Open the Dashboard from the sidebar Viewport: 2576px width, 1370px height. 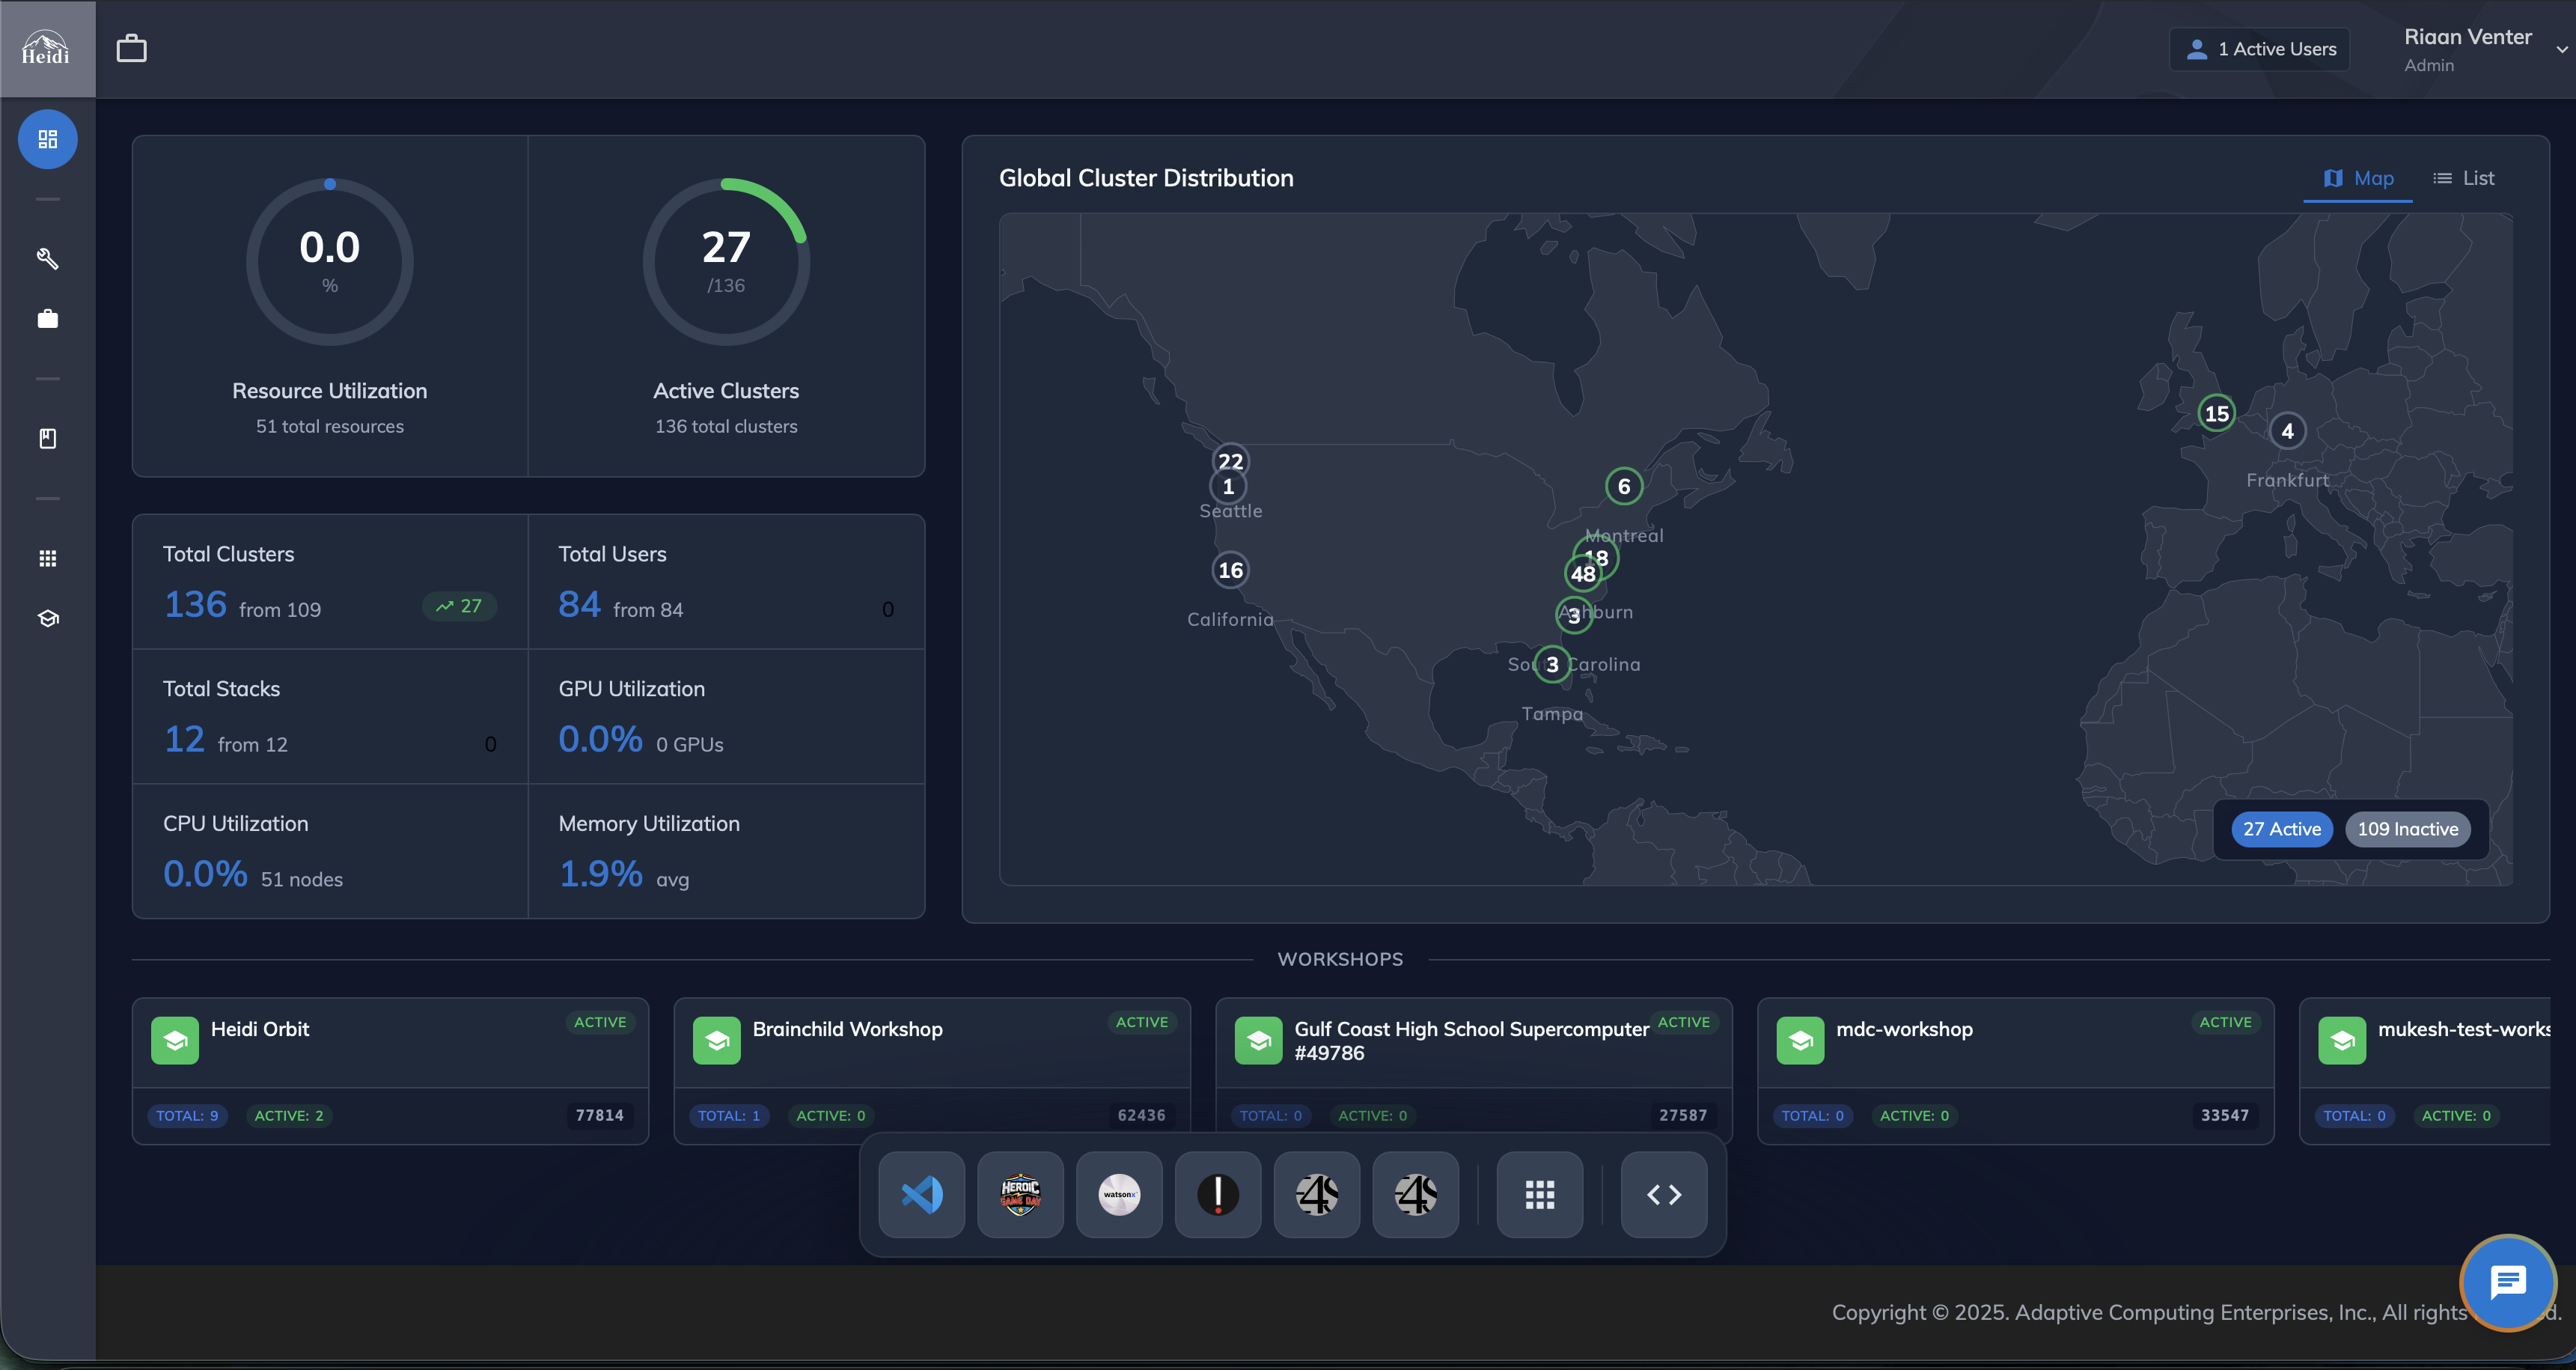click(48, 139)
